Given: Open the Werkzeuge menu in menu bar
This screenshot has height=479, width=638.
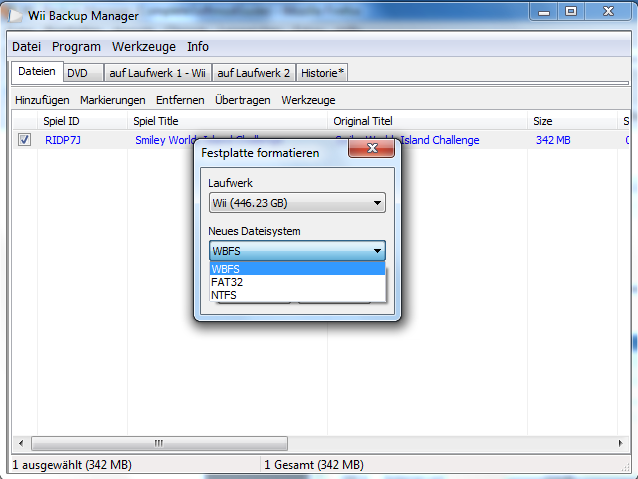Looking at the screenshot, I should click(x=143, y=47).
